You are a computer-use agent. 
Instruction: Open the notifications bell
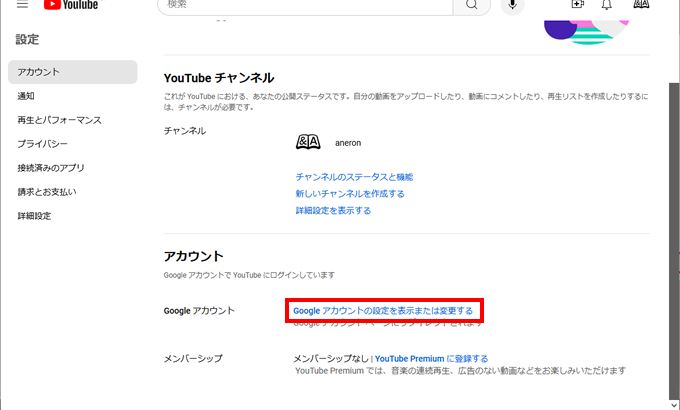[607, 4]
